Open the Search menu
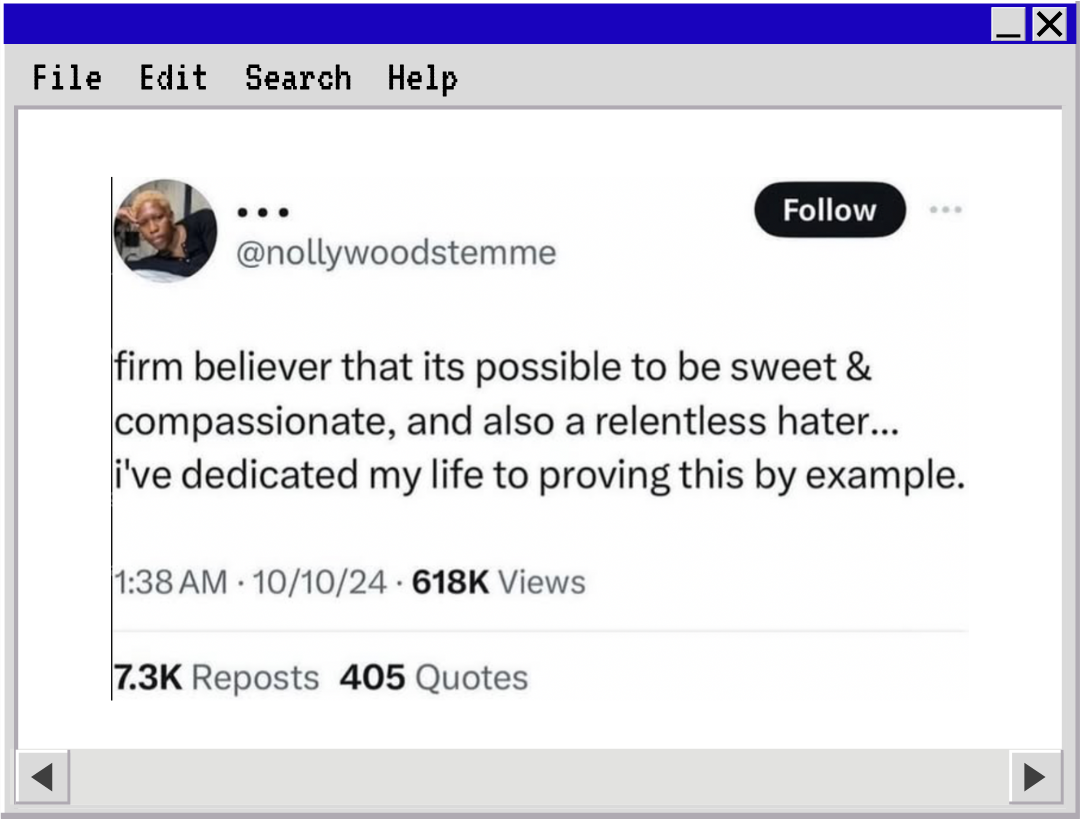This screenshot has width=1080, height=819. 298,78
